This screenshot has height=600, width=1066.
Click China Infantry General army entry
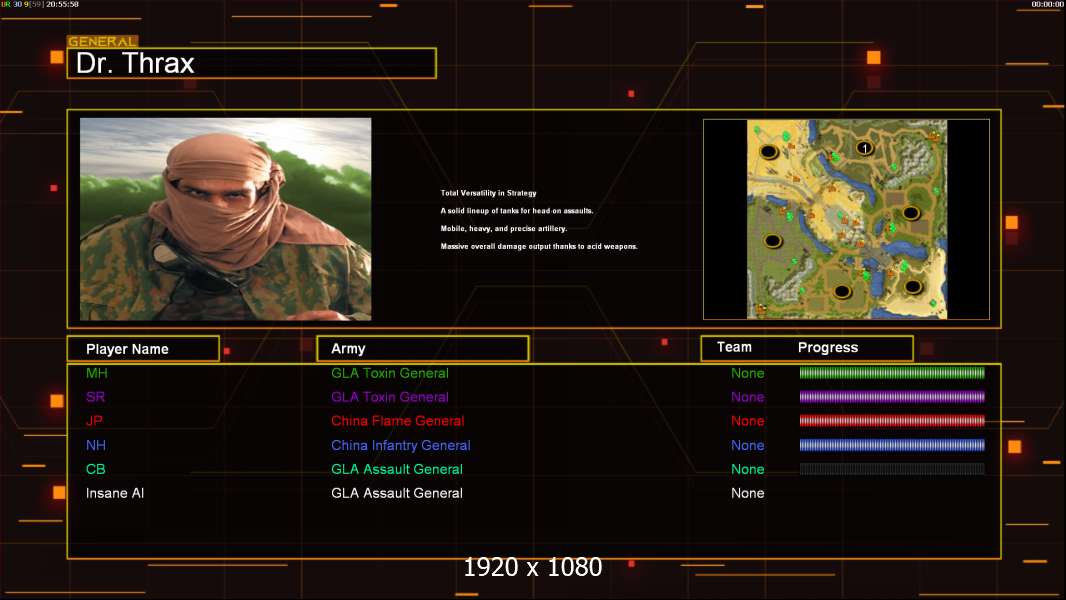400,445
